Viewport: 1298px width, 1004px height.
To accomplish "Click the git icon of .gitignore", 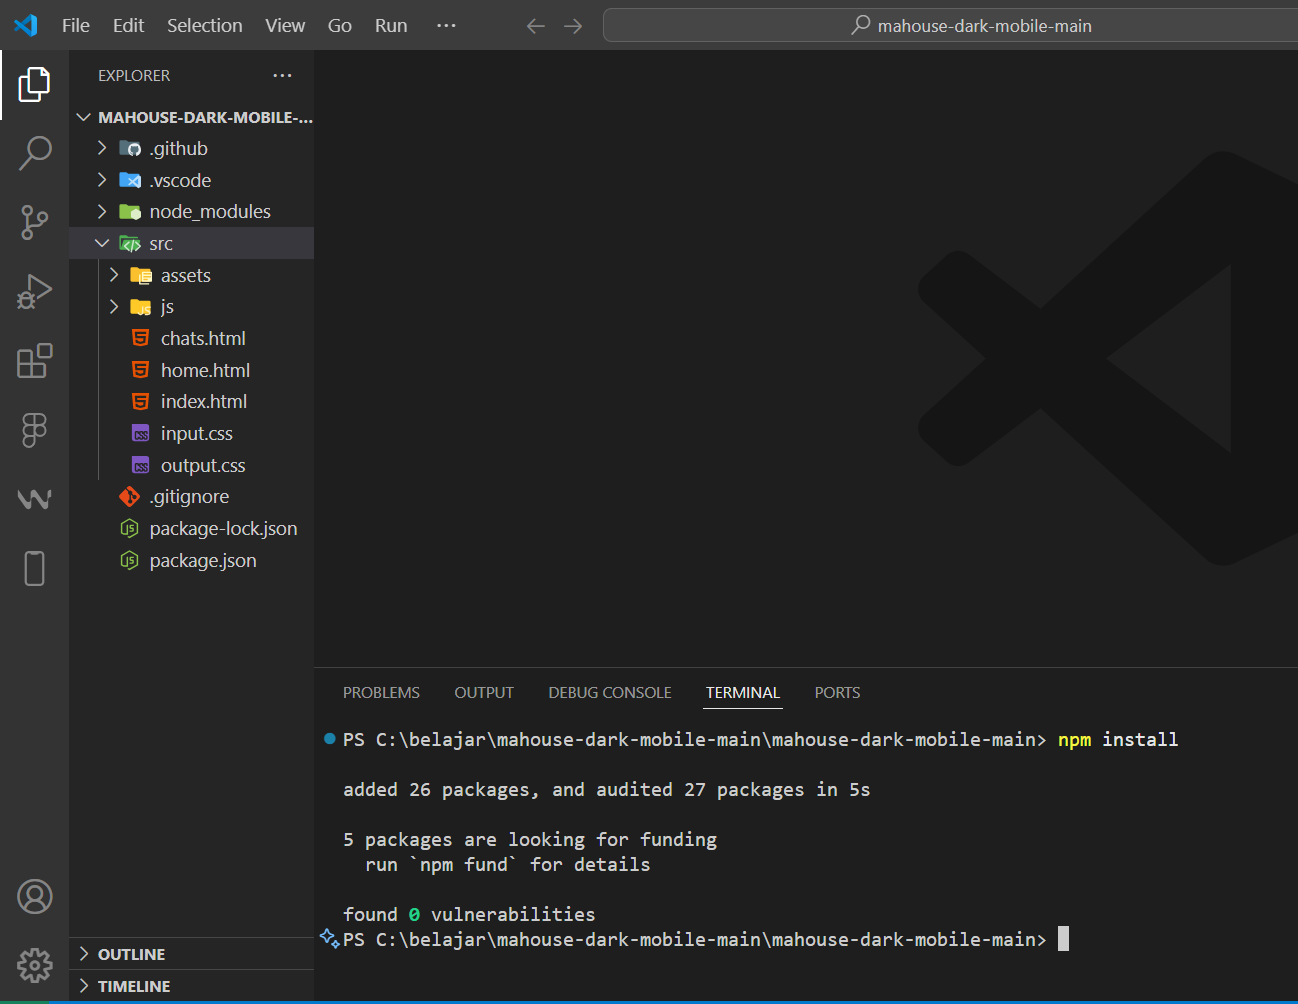I will tap(129, 496).
